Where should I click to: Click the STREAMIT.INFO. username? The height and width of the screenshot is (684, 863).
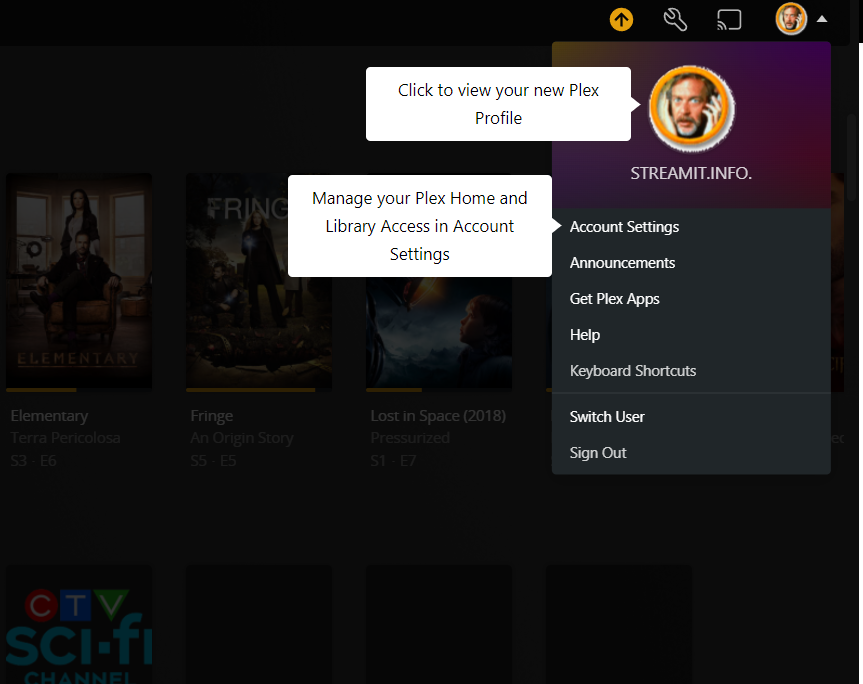[x=691, y=173]
